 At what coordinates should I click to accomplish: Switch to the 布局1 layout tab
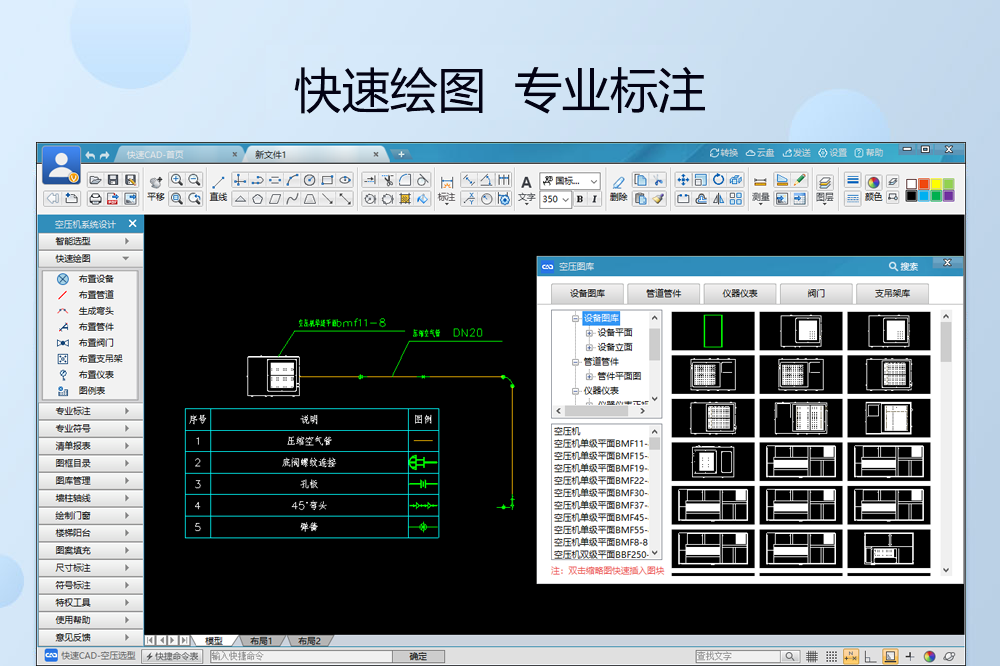[x=261, y=640]
